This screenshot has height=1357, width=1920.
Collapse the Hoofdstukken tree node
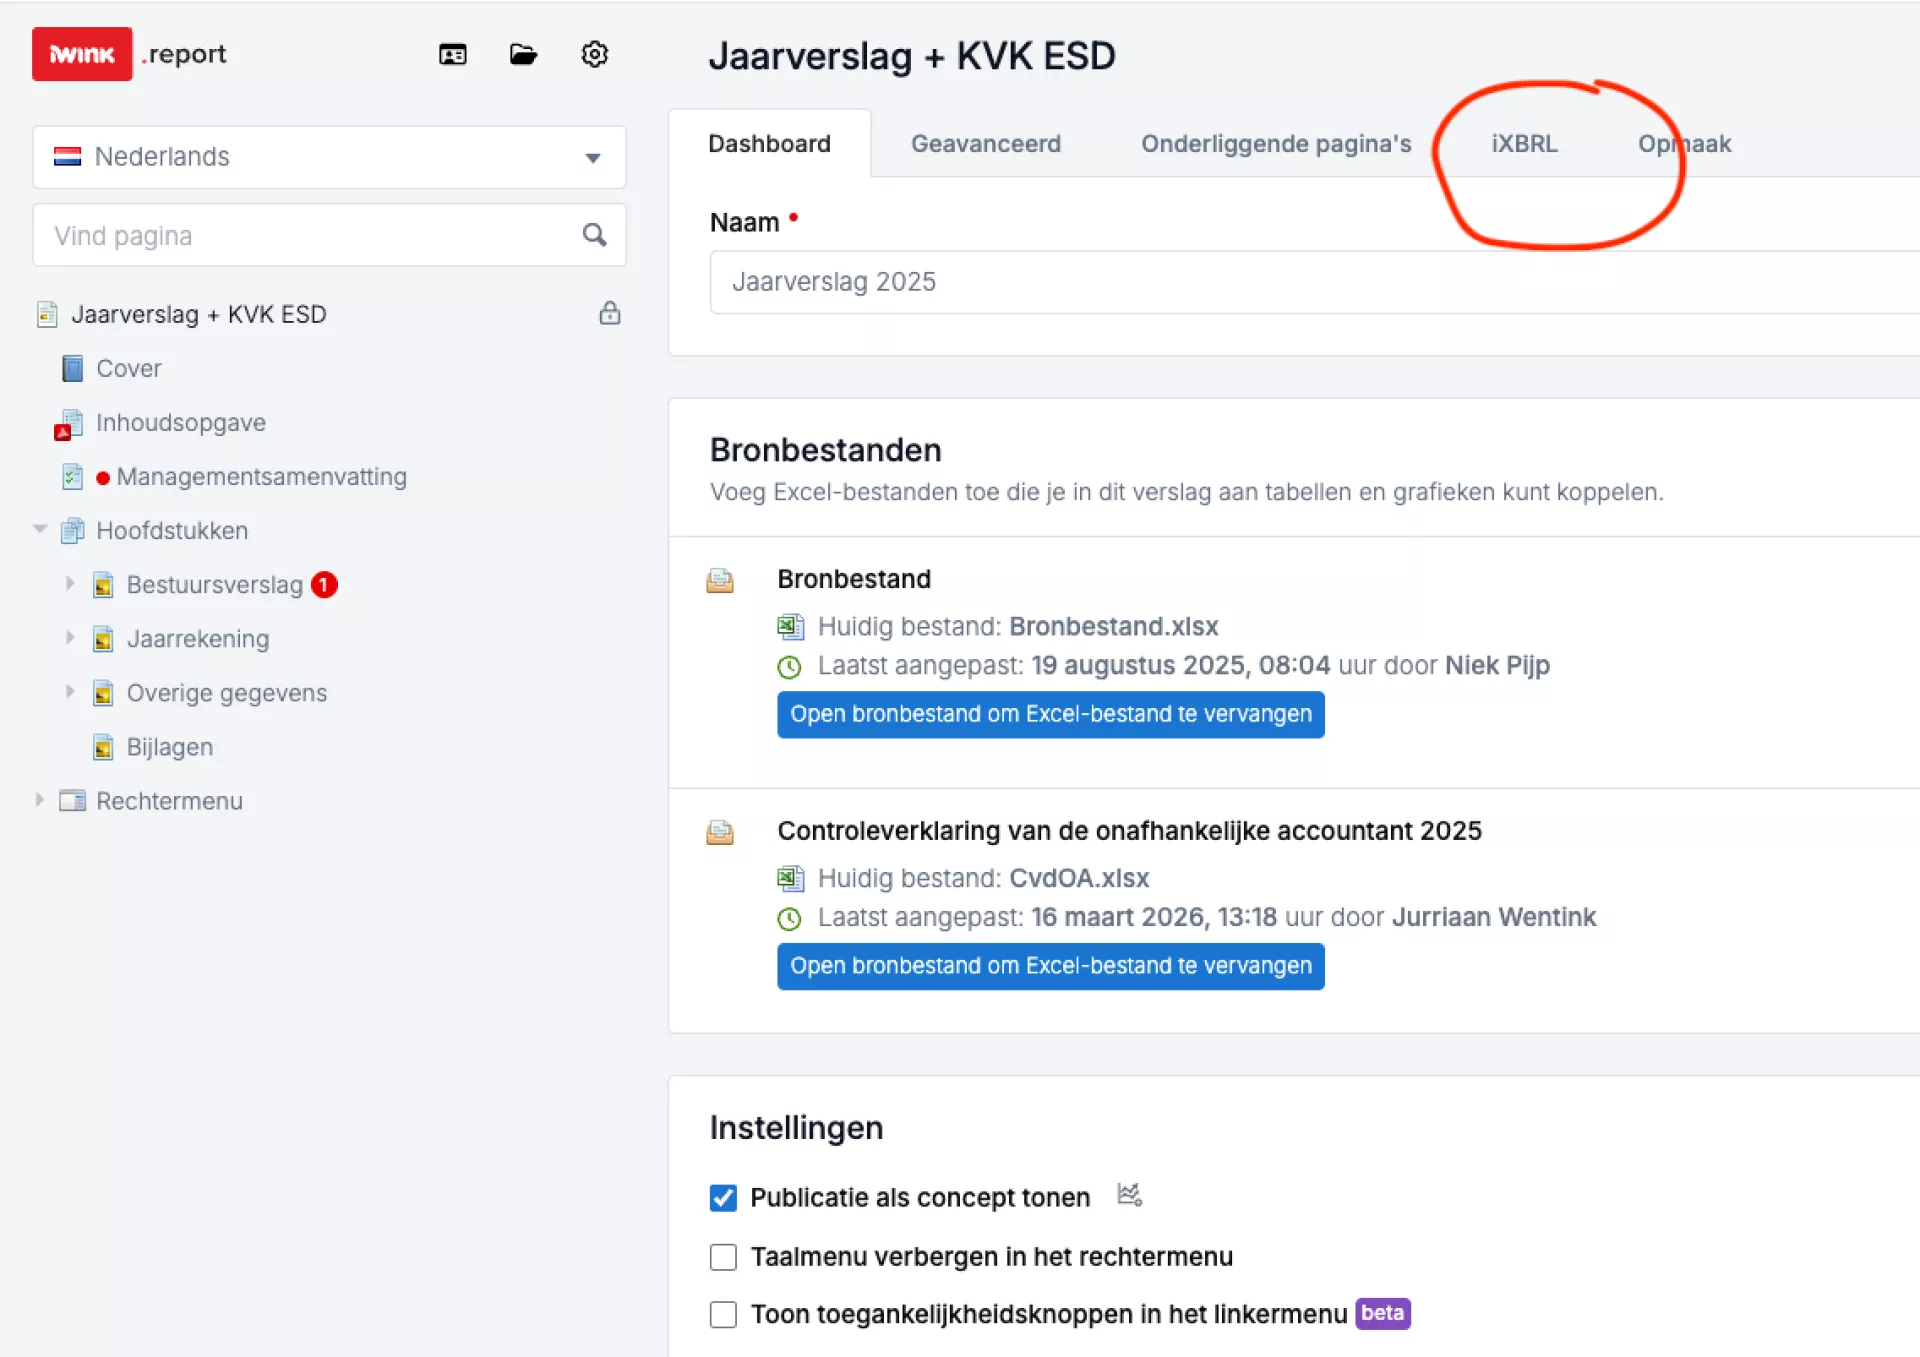tap(40, 530)
